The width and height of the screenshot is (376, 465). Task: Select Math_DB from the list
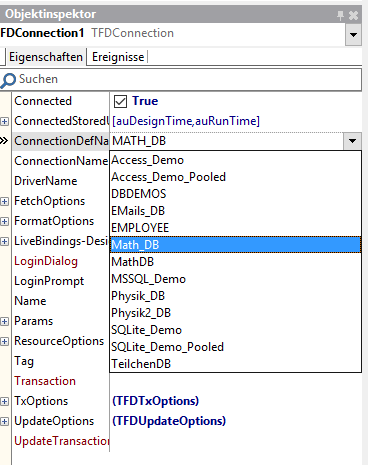(235, 245)
